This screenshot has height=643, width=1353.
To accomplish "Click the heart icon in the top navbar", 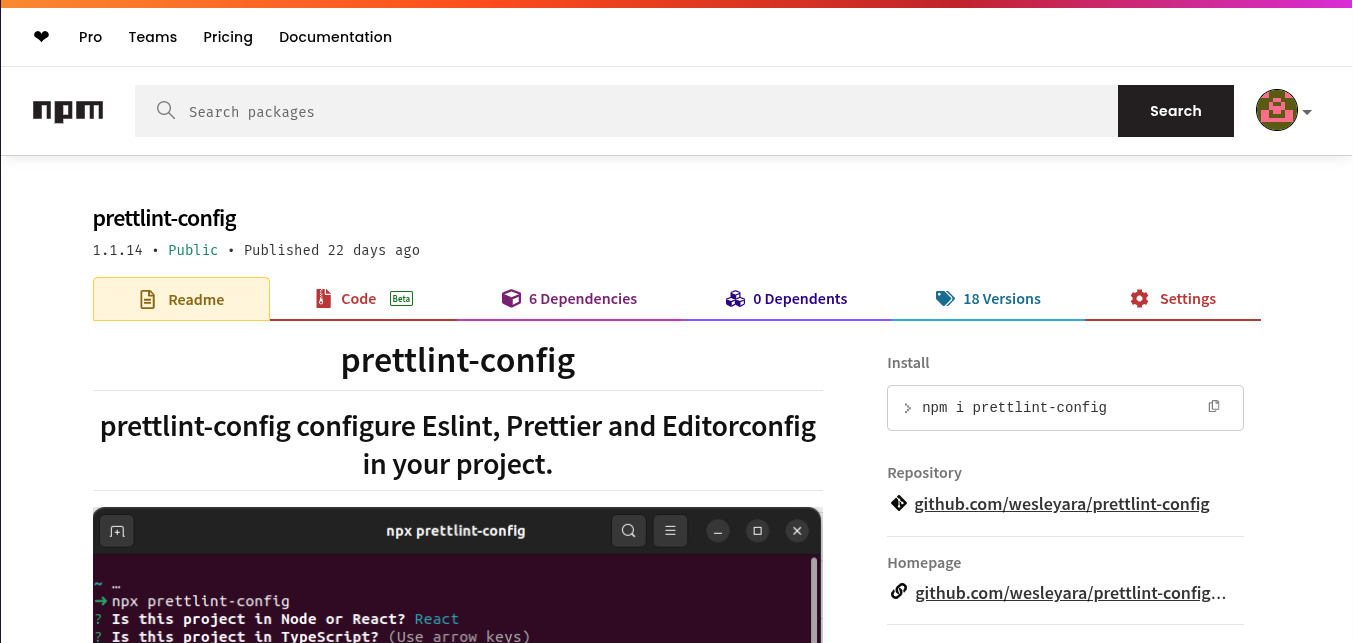I will pos(41,36).
